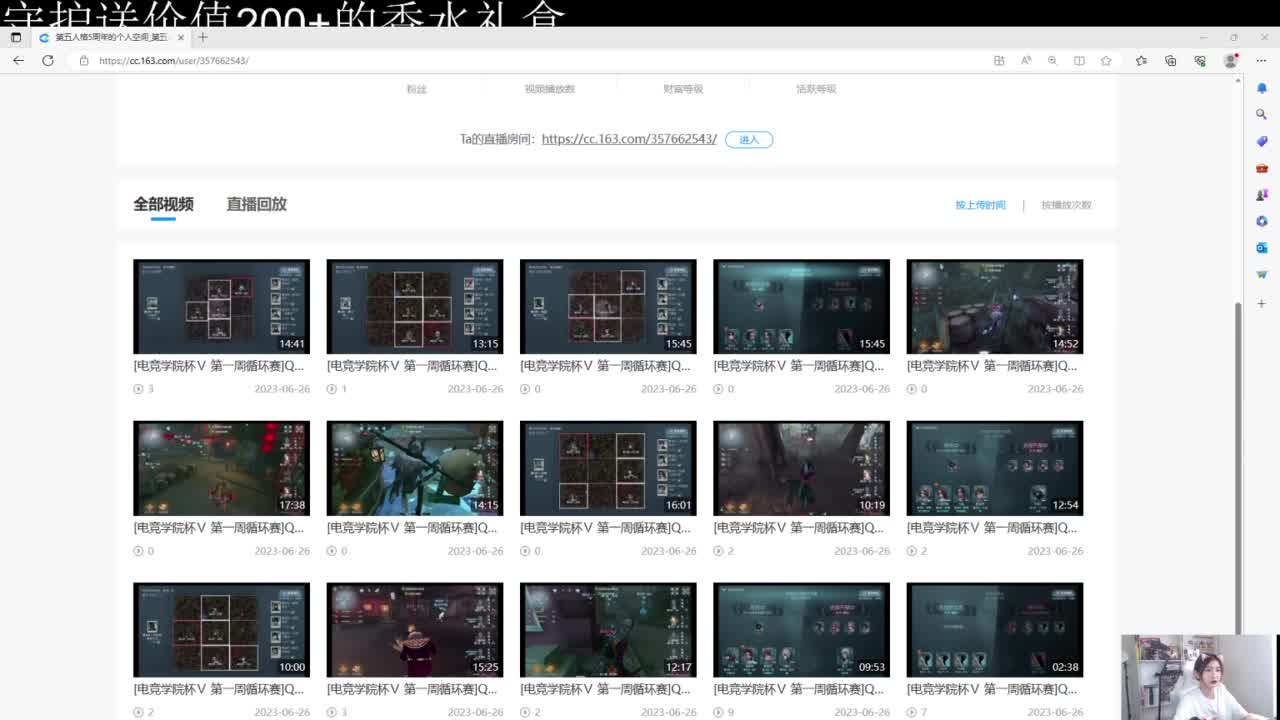Play the 14:41 video thumbnail
The image size is (1280, 720).
(x=221, y=306)
